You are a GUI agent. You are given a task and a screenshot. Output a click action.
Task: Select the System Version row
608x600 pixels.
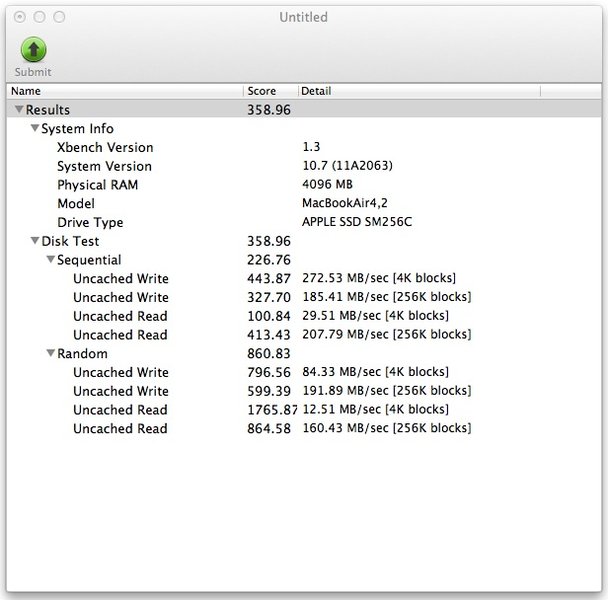tap(304, 166)
